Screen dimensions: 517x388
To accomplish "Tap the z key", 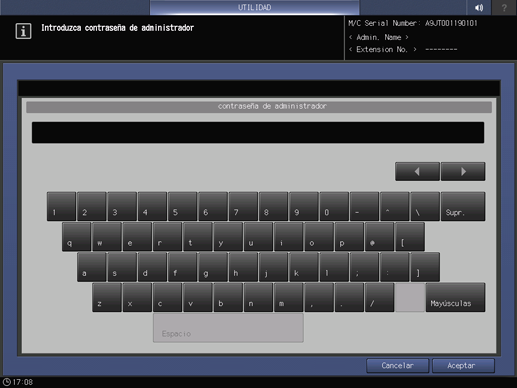I will (x=107, y=297).
